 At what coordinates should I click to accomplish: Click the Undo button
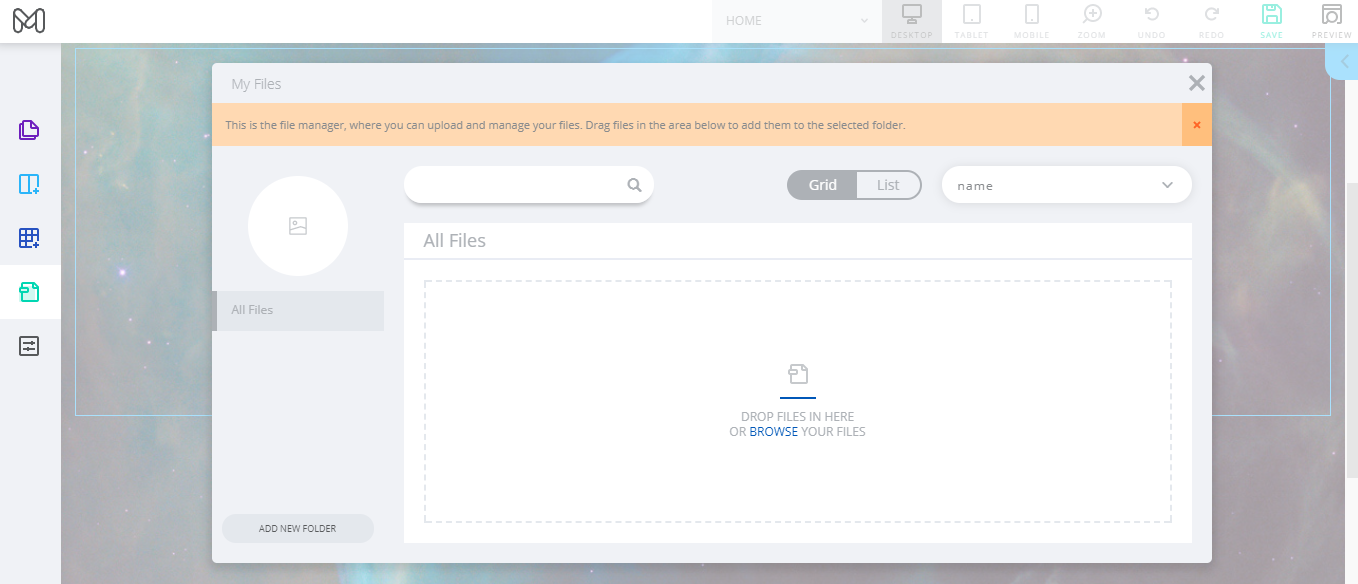click(1151, 21)
